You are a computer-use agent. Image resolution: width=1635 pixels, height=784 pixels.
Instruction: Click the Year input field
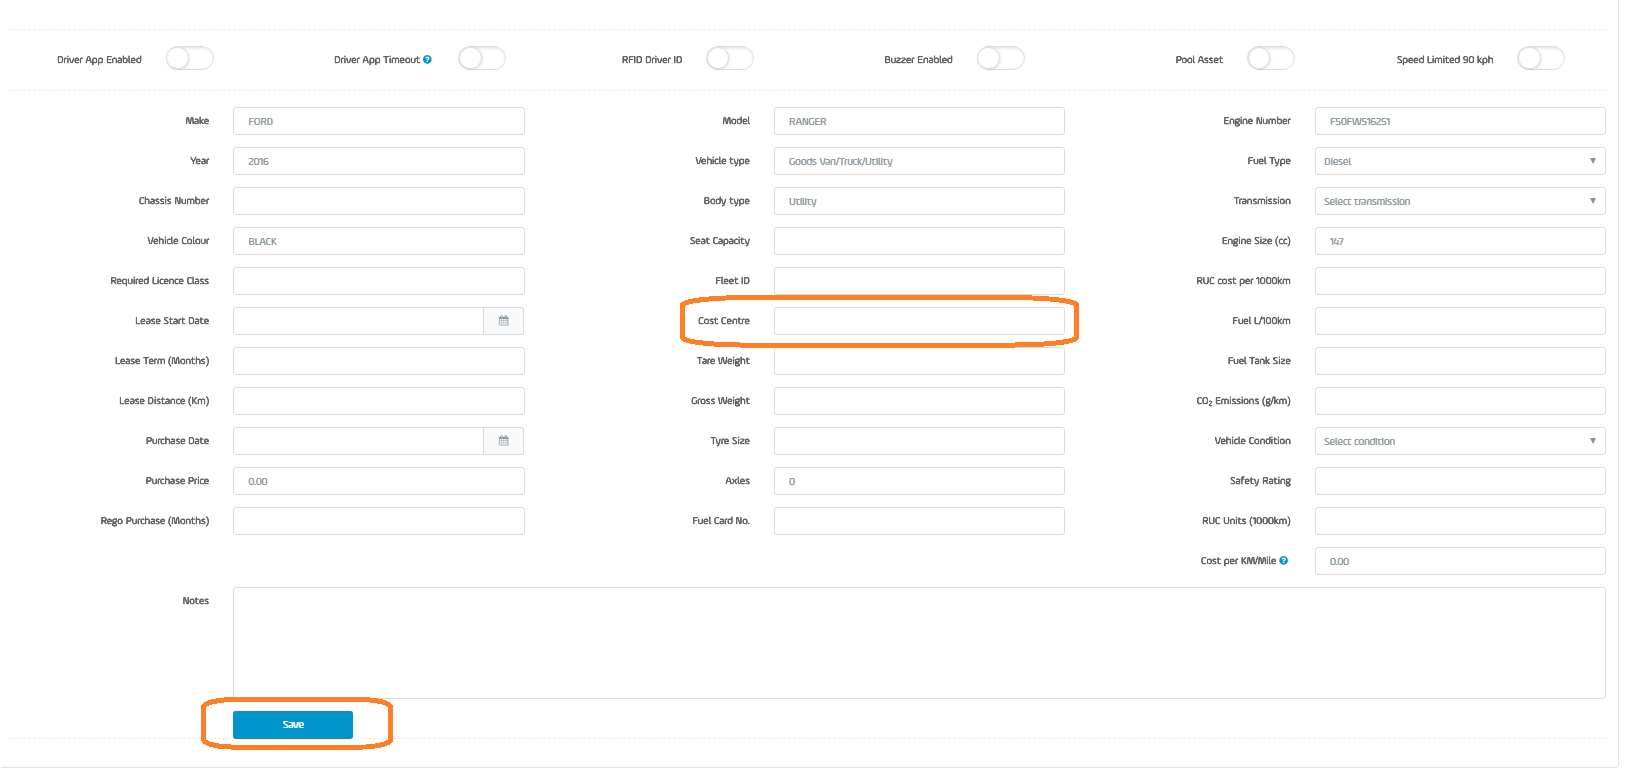(x=379, y=161)
